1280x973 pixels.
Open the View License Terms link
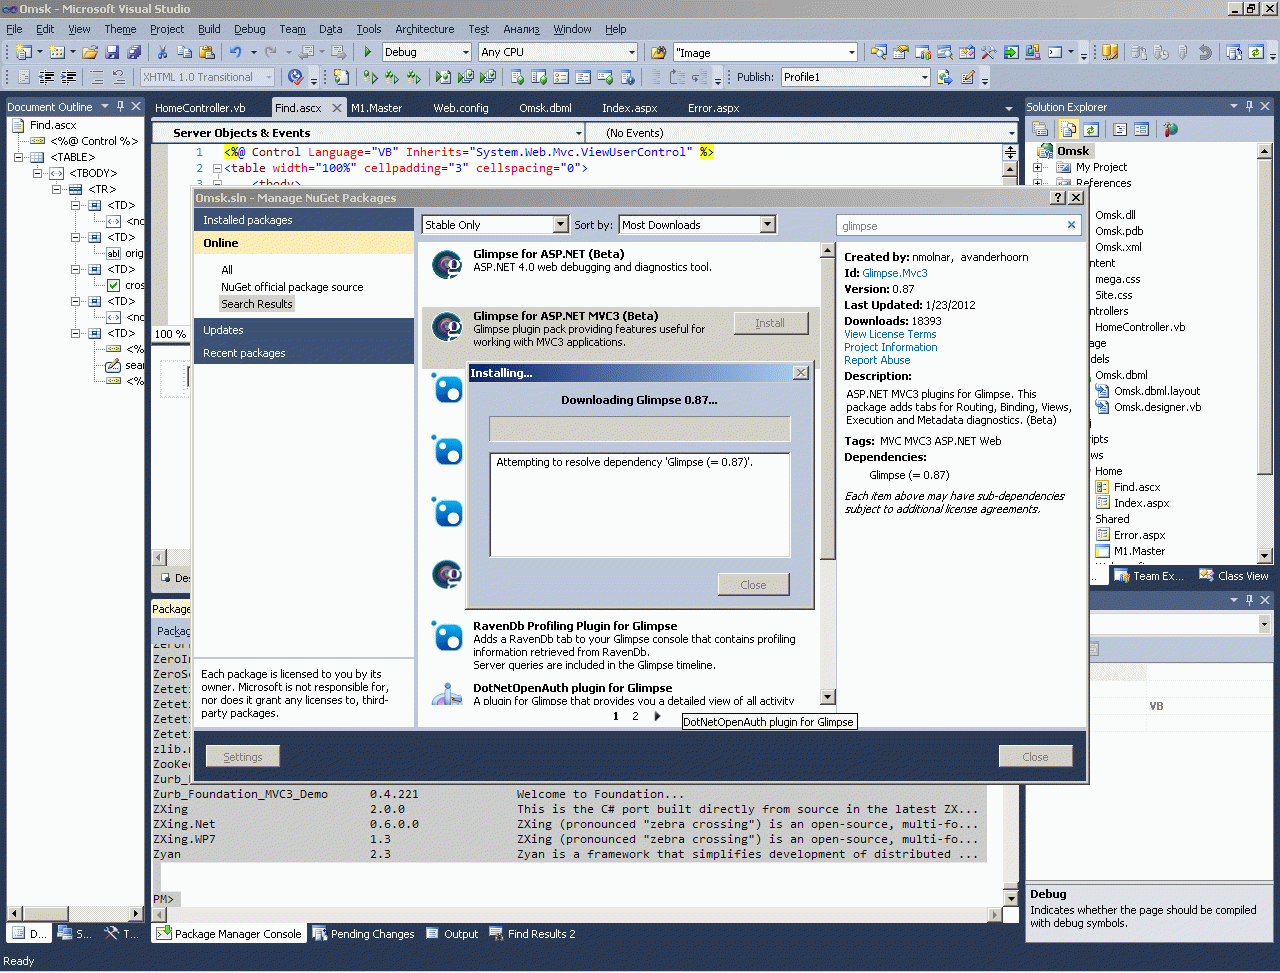point(890,334)
